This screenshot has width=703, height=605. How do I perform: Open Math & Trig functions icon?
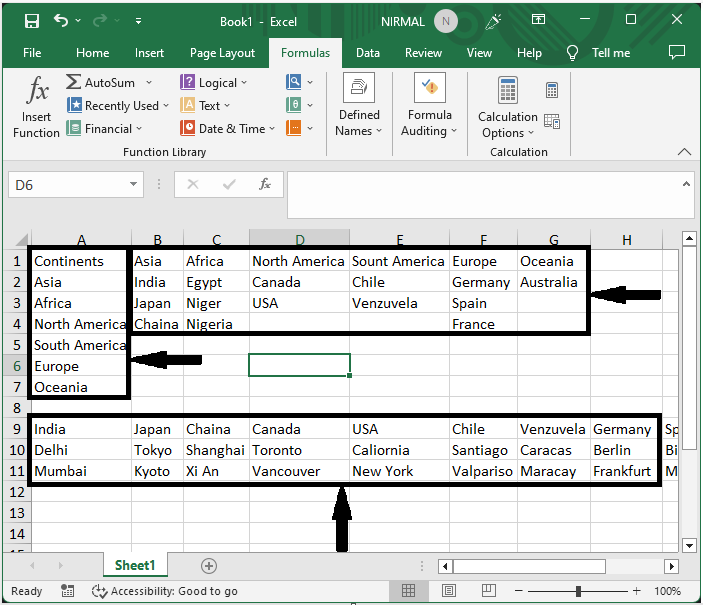point(294,105)
